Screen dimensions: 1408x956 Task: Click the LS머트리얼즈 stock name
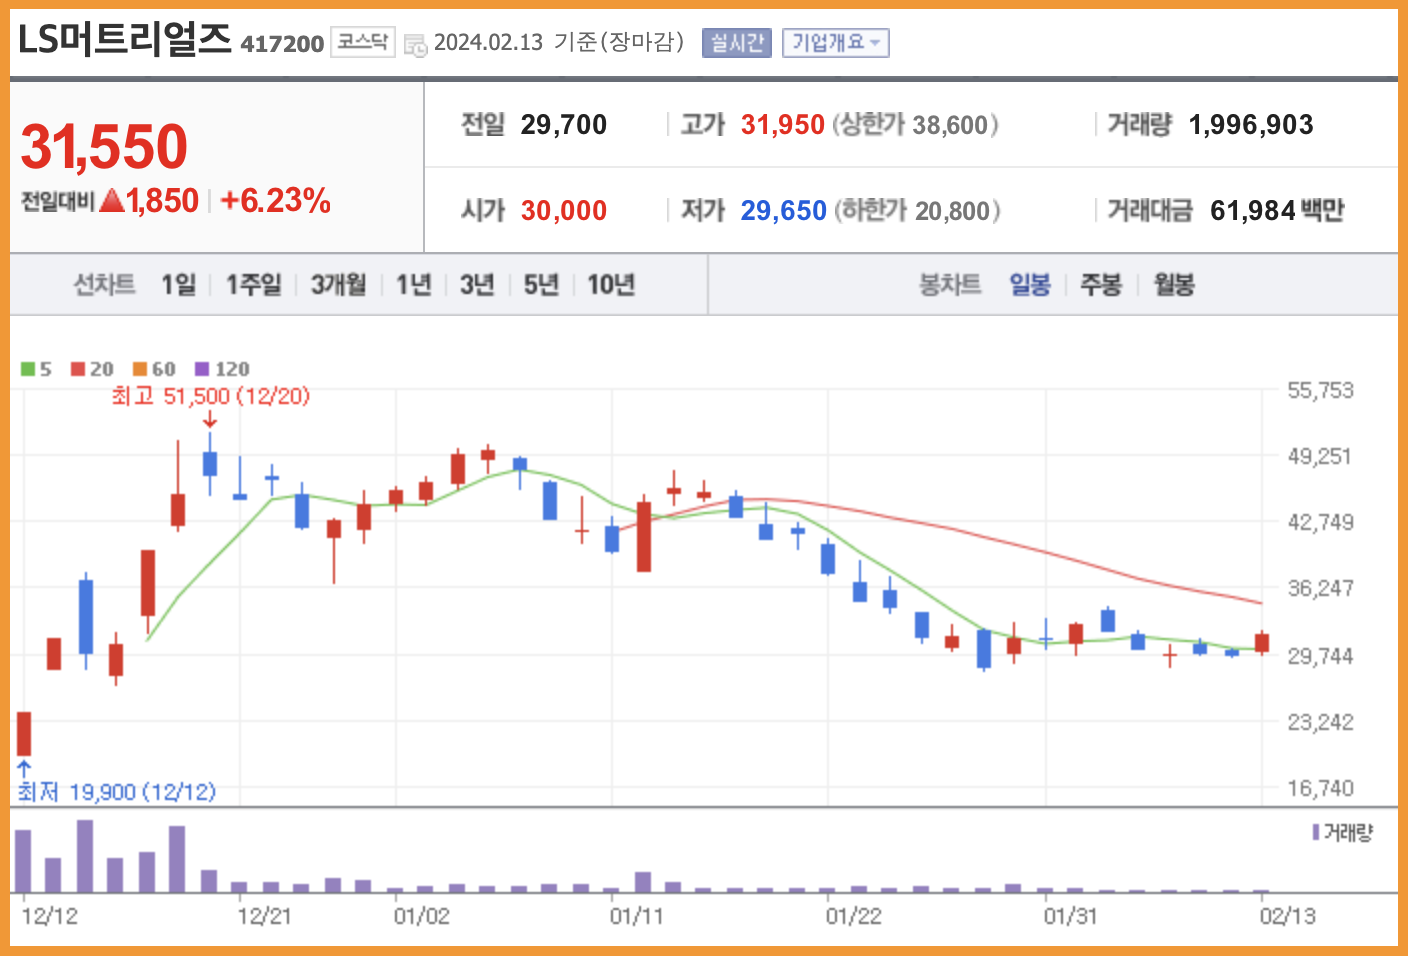pyautogui.click(x=124, y=40)
